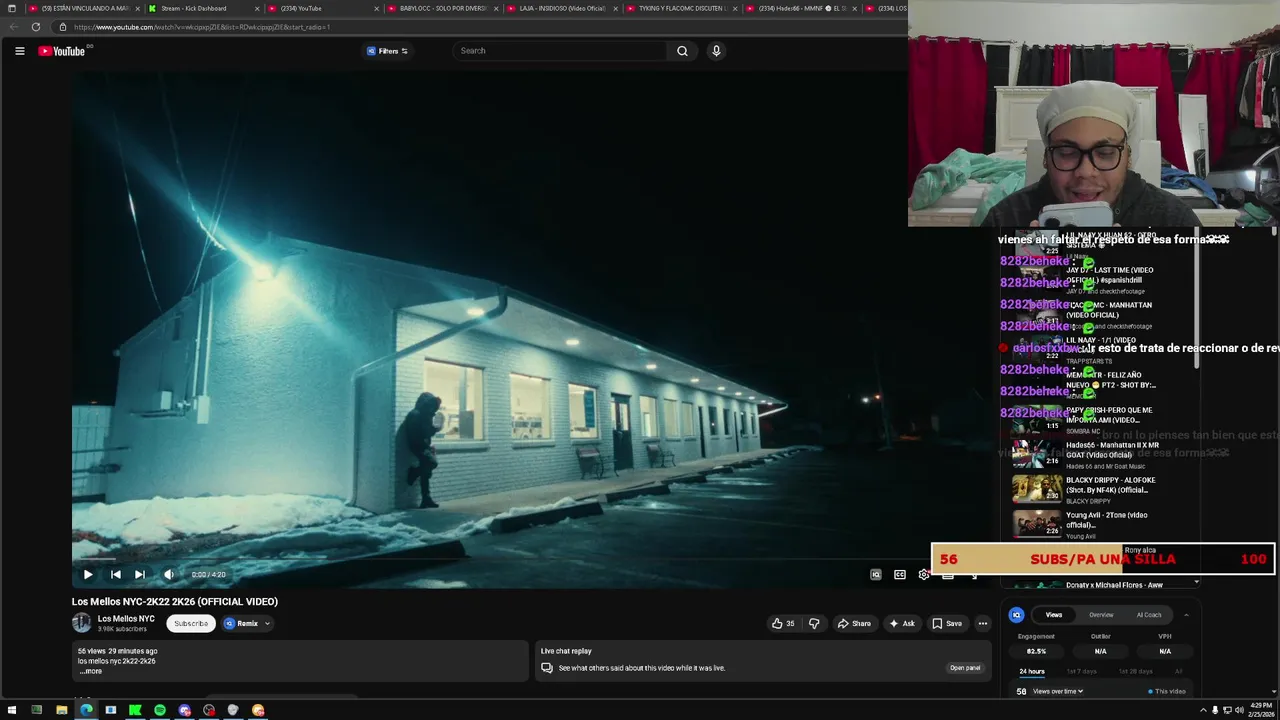Dislike the video
The height and width of the screenshot is (720, 1280).
[814, 623]
